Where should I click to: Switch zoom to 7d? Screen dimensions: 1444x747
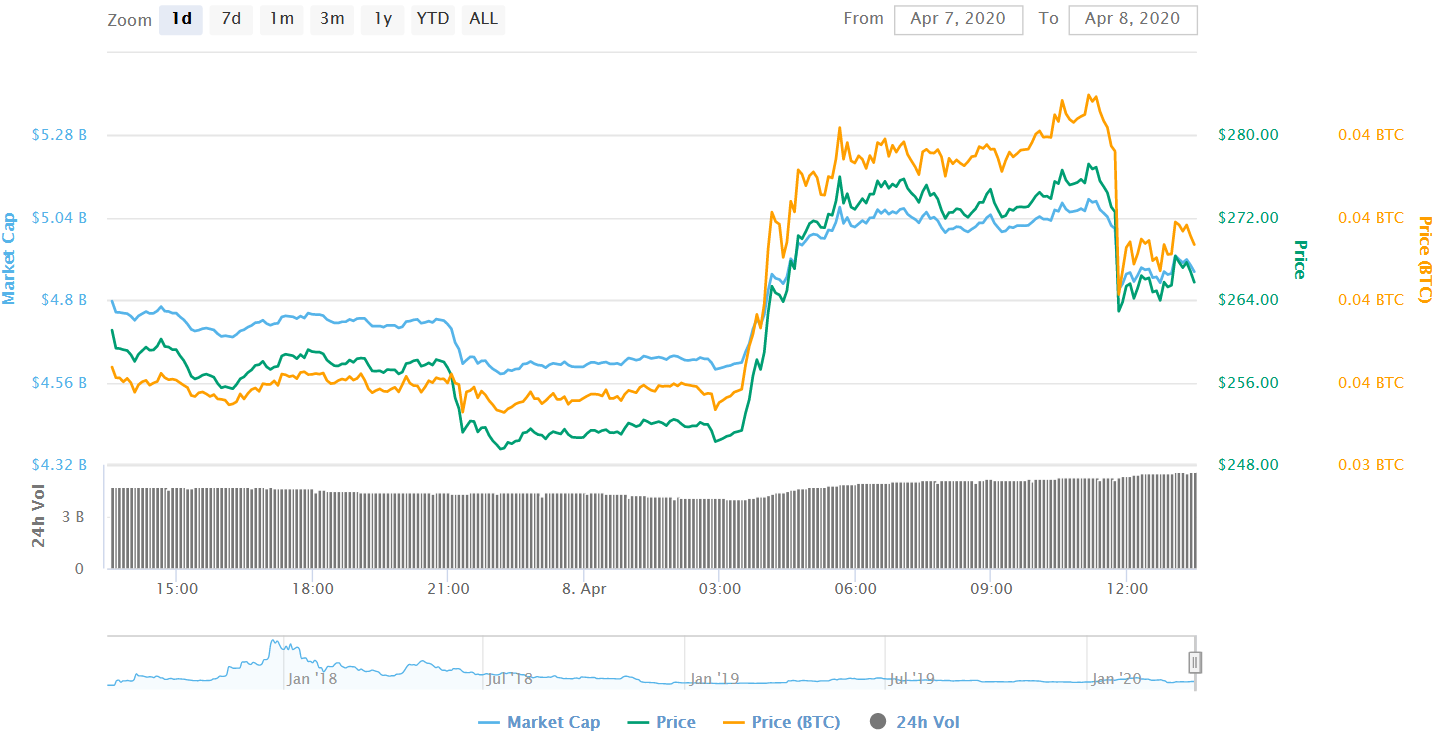tap(231, 19)
